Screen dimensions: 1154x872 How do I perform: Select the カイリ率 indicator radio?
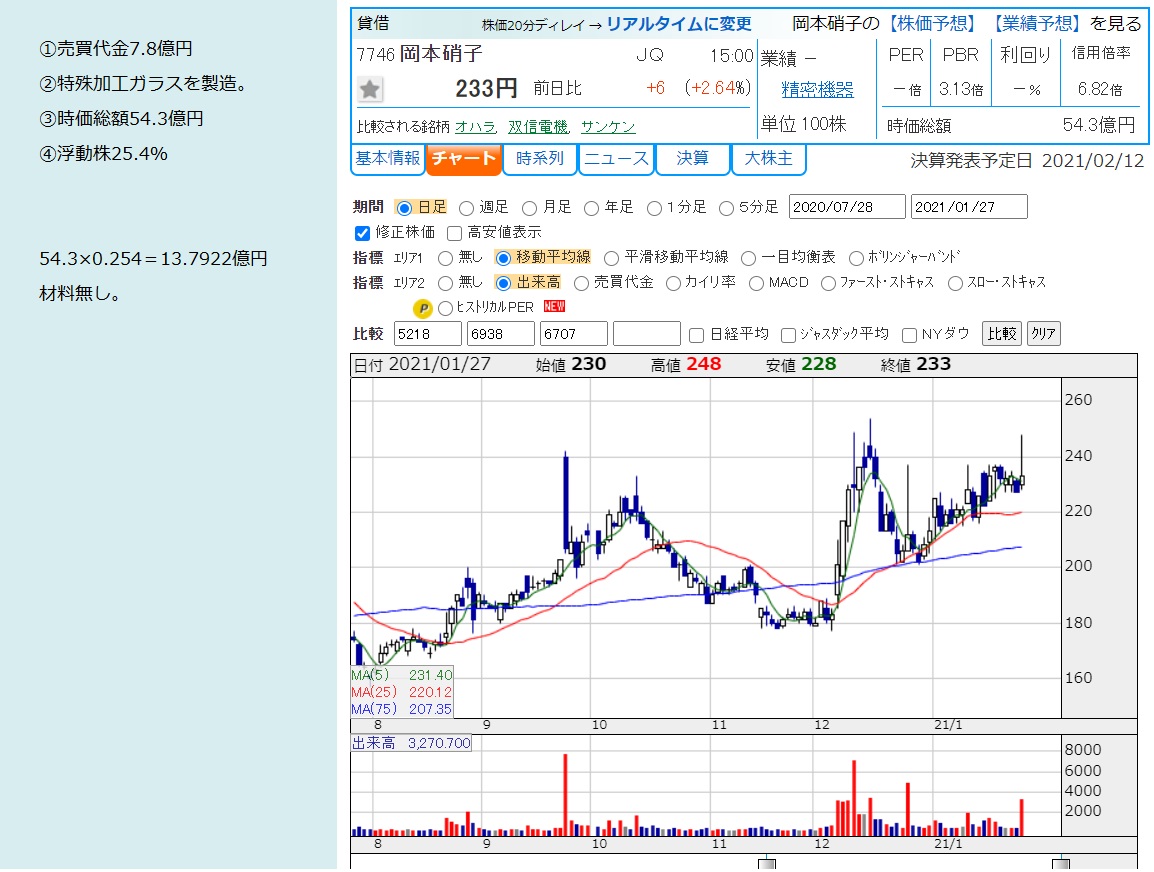[673, 283]
